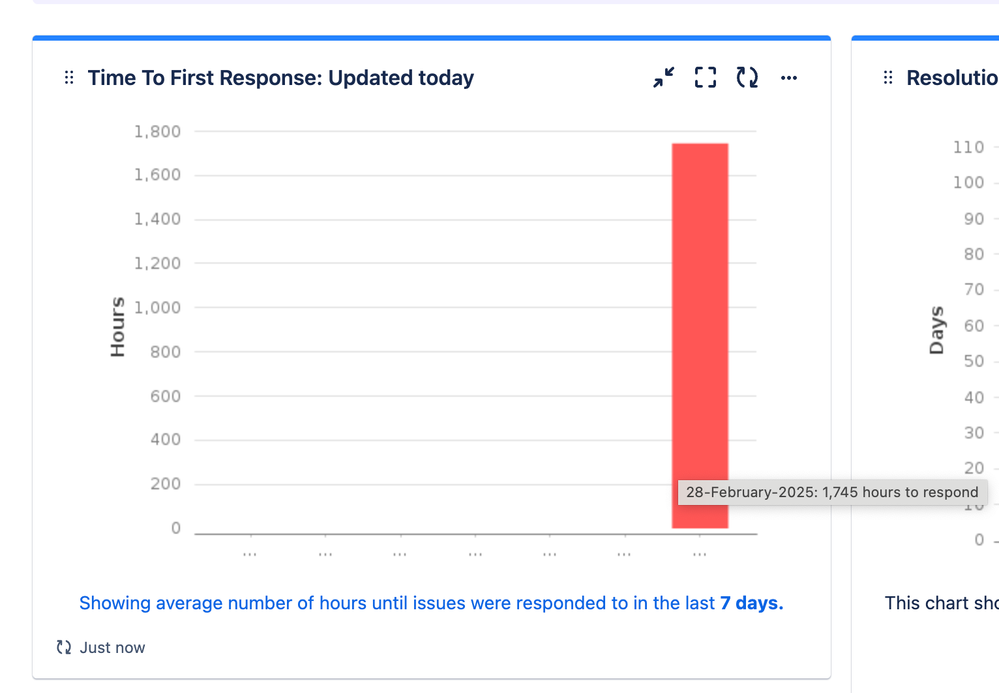Click the Days axis label on the right chart

(936, 328)
